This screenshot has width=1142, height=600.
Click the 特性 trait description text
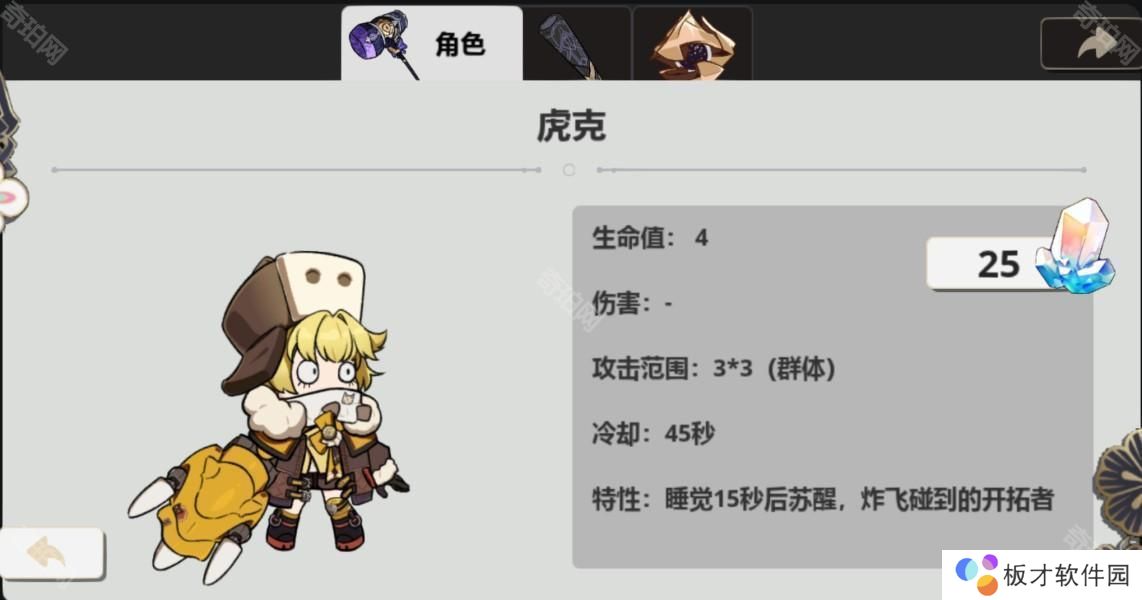click(823, 500)
